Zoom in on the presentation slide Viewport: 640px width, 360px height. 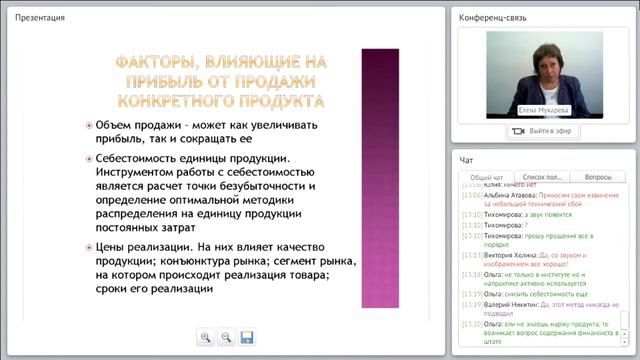205,337
